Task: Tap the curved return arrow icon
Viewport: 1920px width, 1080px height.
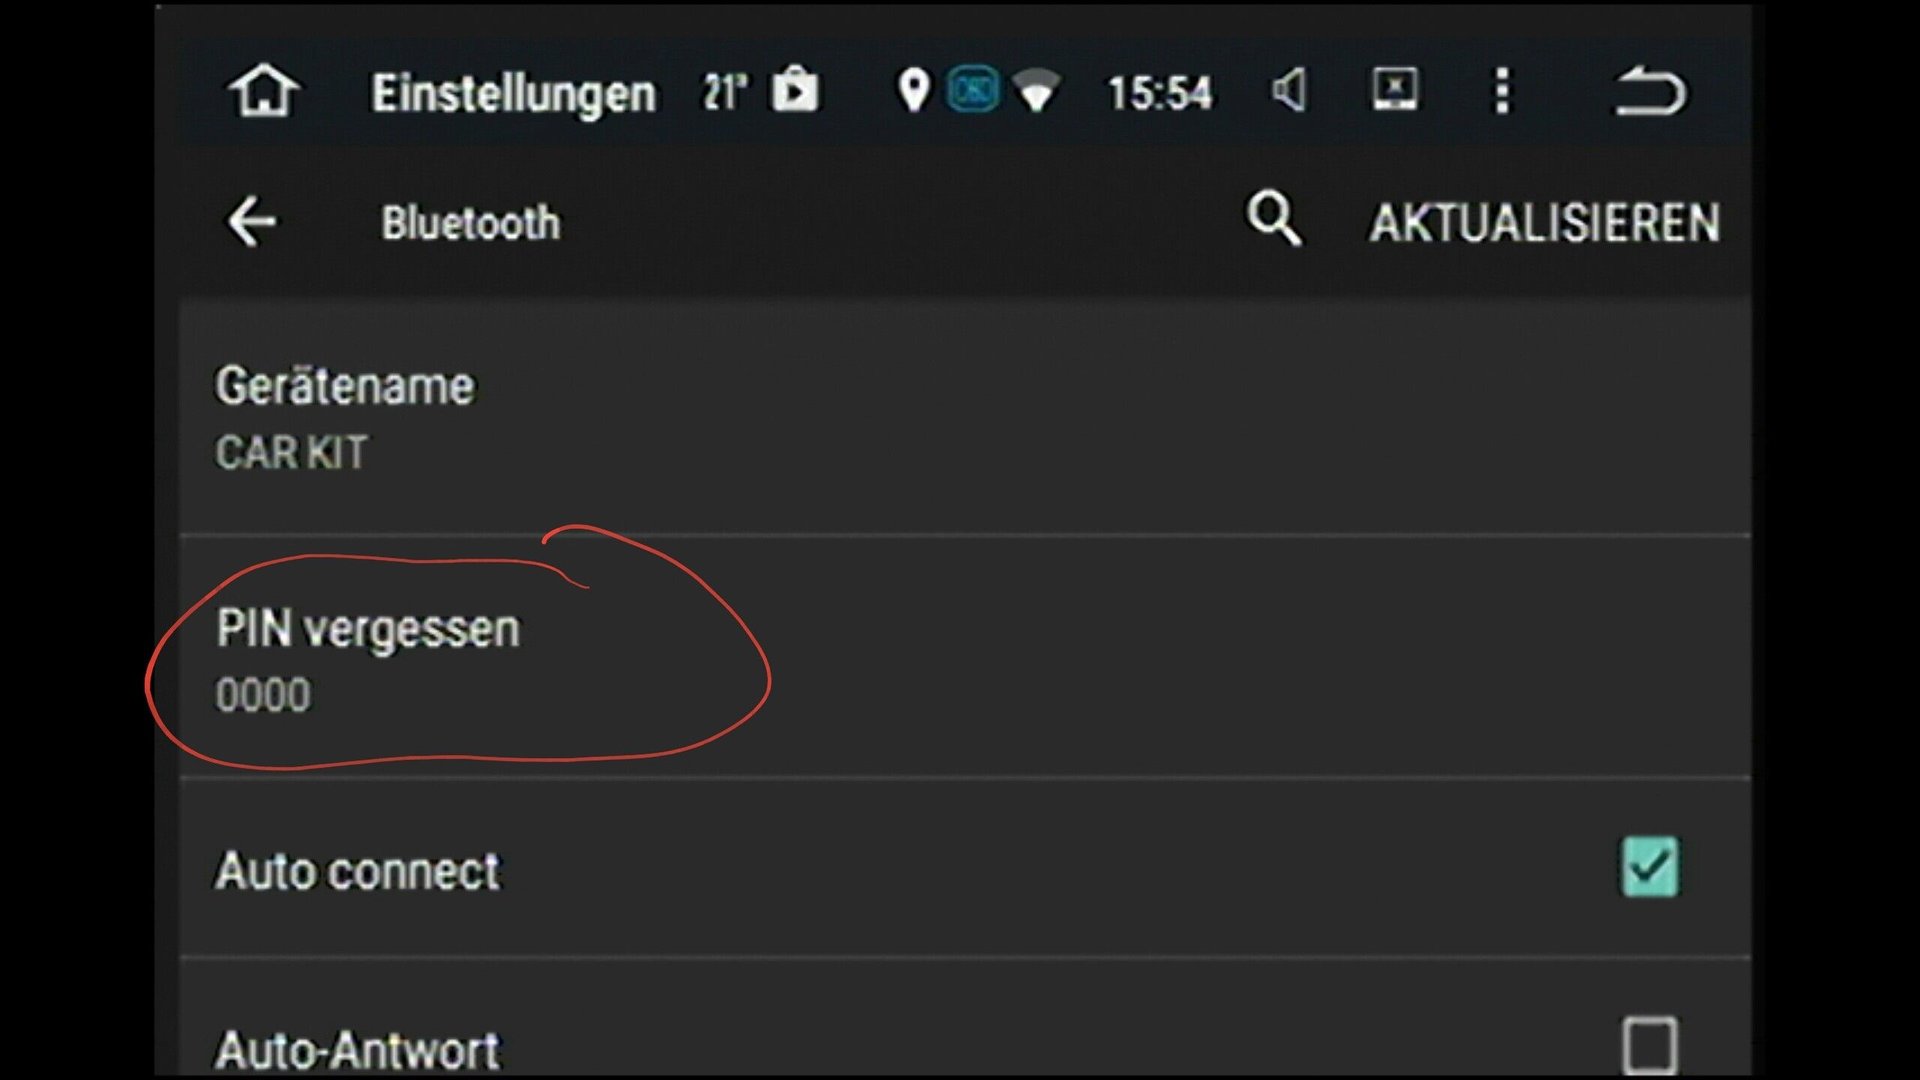Action: tap(1650, 91)
